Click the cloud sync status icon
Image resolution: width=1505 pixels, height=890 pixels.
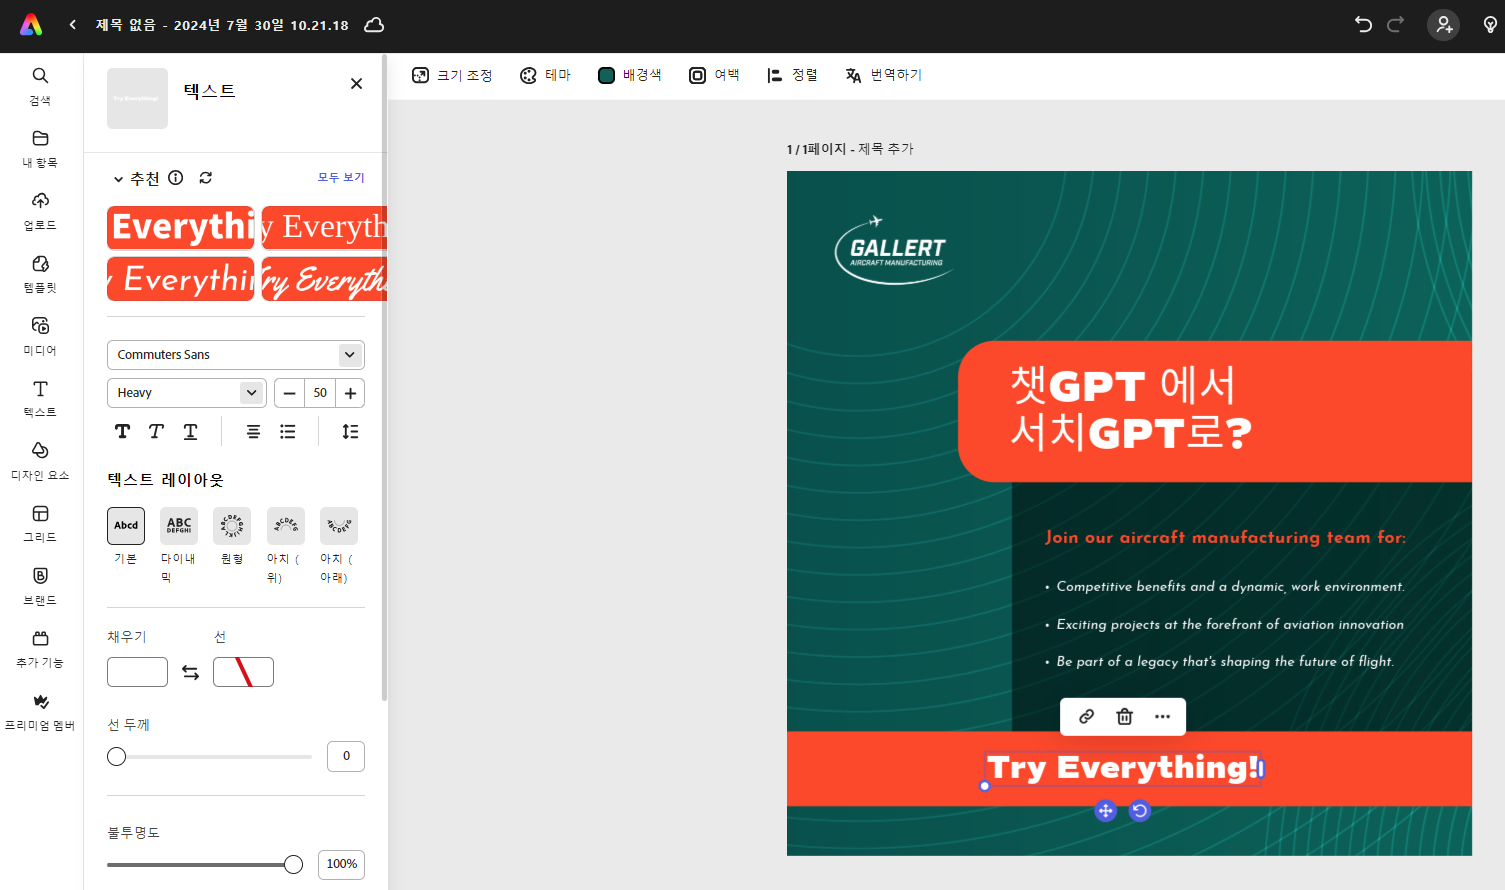tap(374, 25)
